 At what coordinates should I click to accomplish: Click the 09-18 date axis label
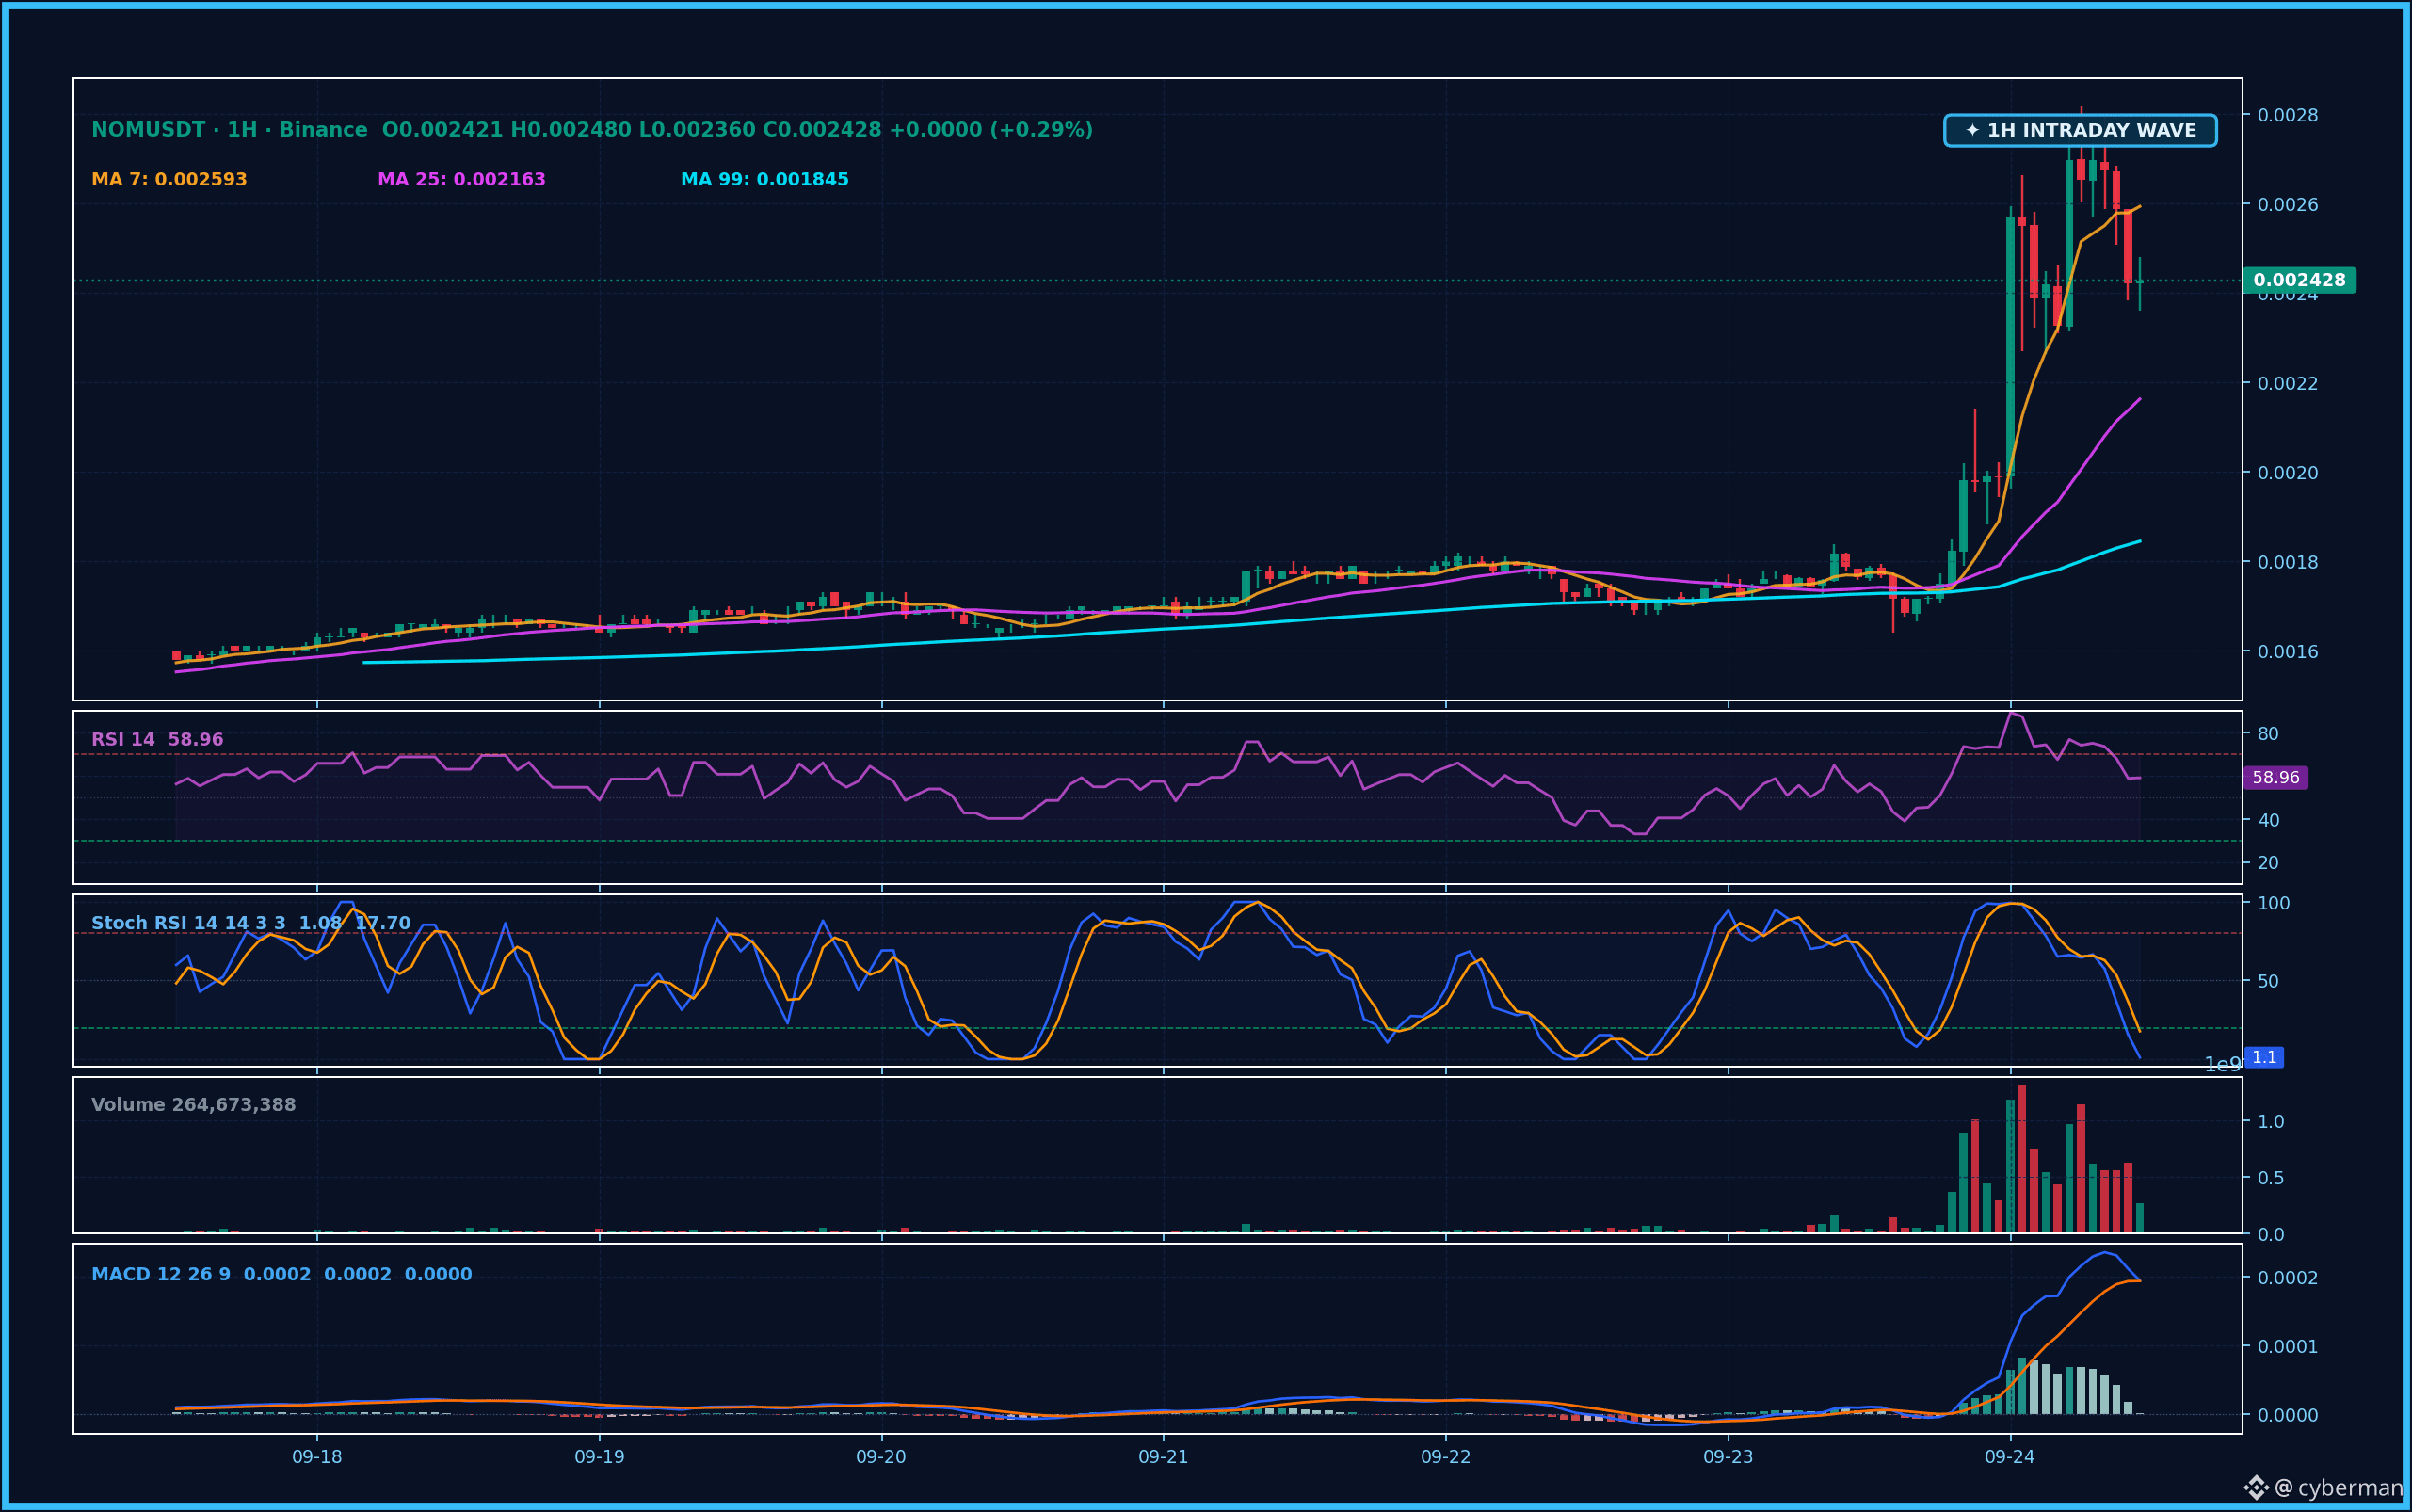pyautogui.click(x=317, y=1457)
